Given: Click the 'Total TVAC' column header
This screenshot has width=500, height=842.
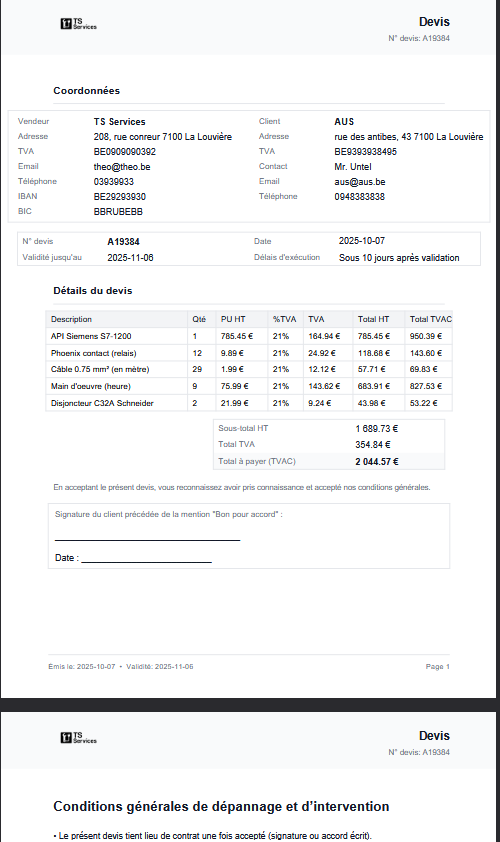Looking at the screenshot, I should [x=431, y=320].
